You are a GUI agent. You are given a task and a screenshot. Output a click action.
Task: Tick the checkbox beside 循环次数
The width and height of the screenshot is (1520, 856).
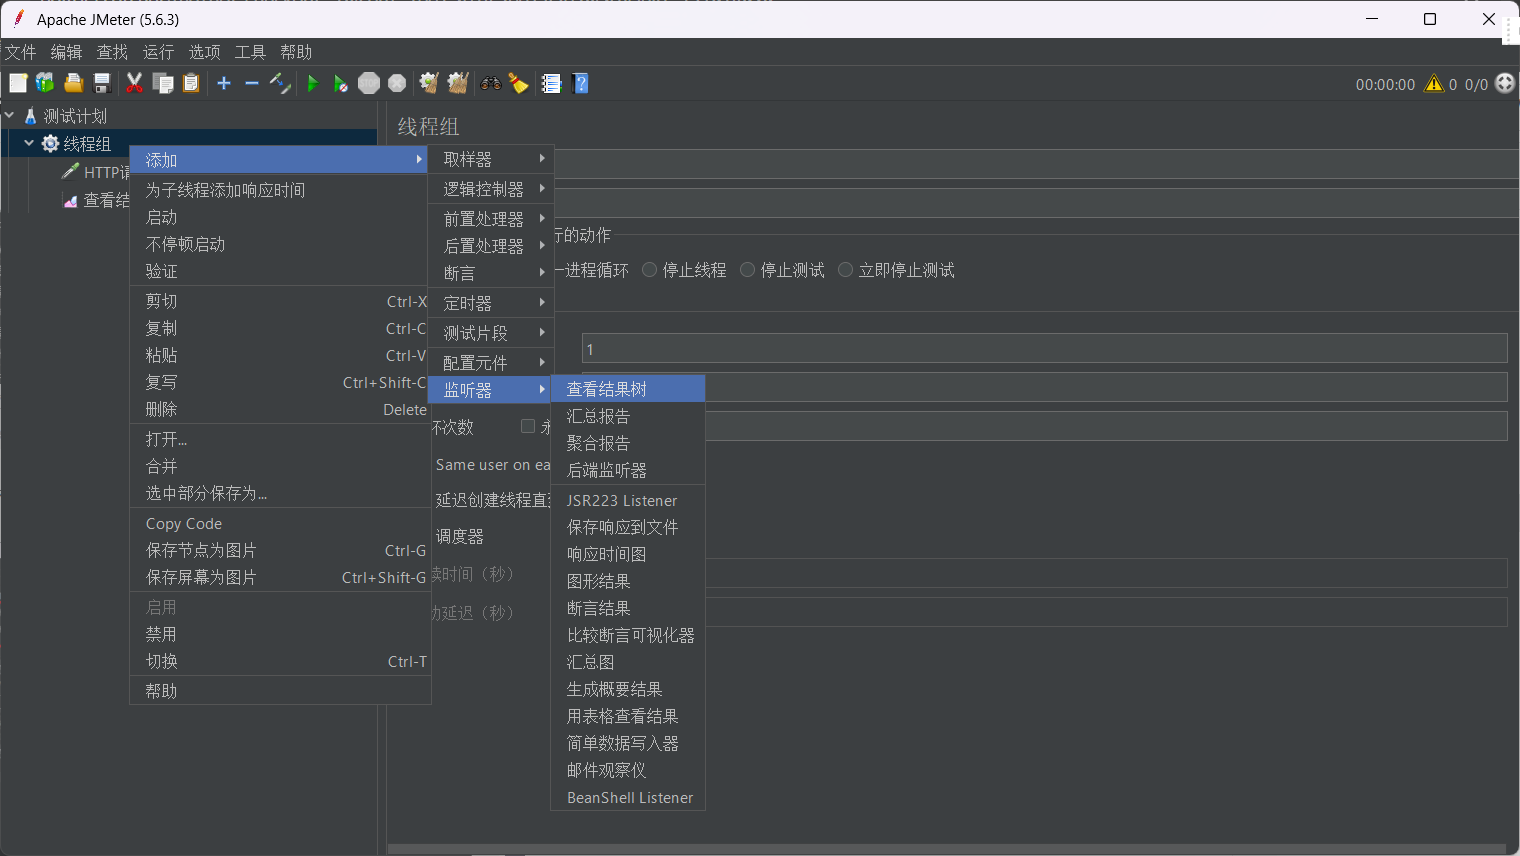pos(528,426)
